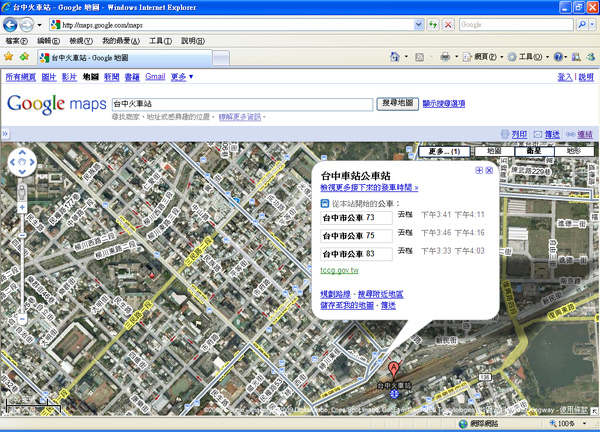
Task: Click the 連結 link in map toolbar
Action: click(x=585, y=134)
